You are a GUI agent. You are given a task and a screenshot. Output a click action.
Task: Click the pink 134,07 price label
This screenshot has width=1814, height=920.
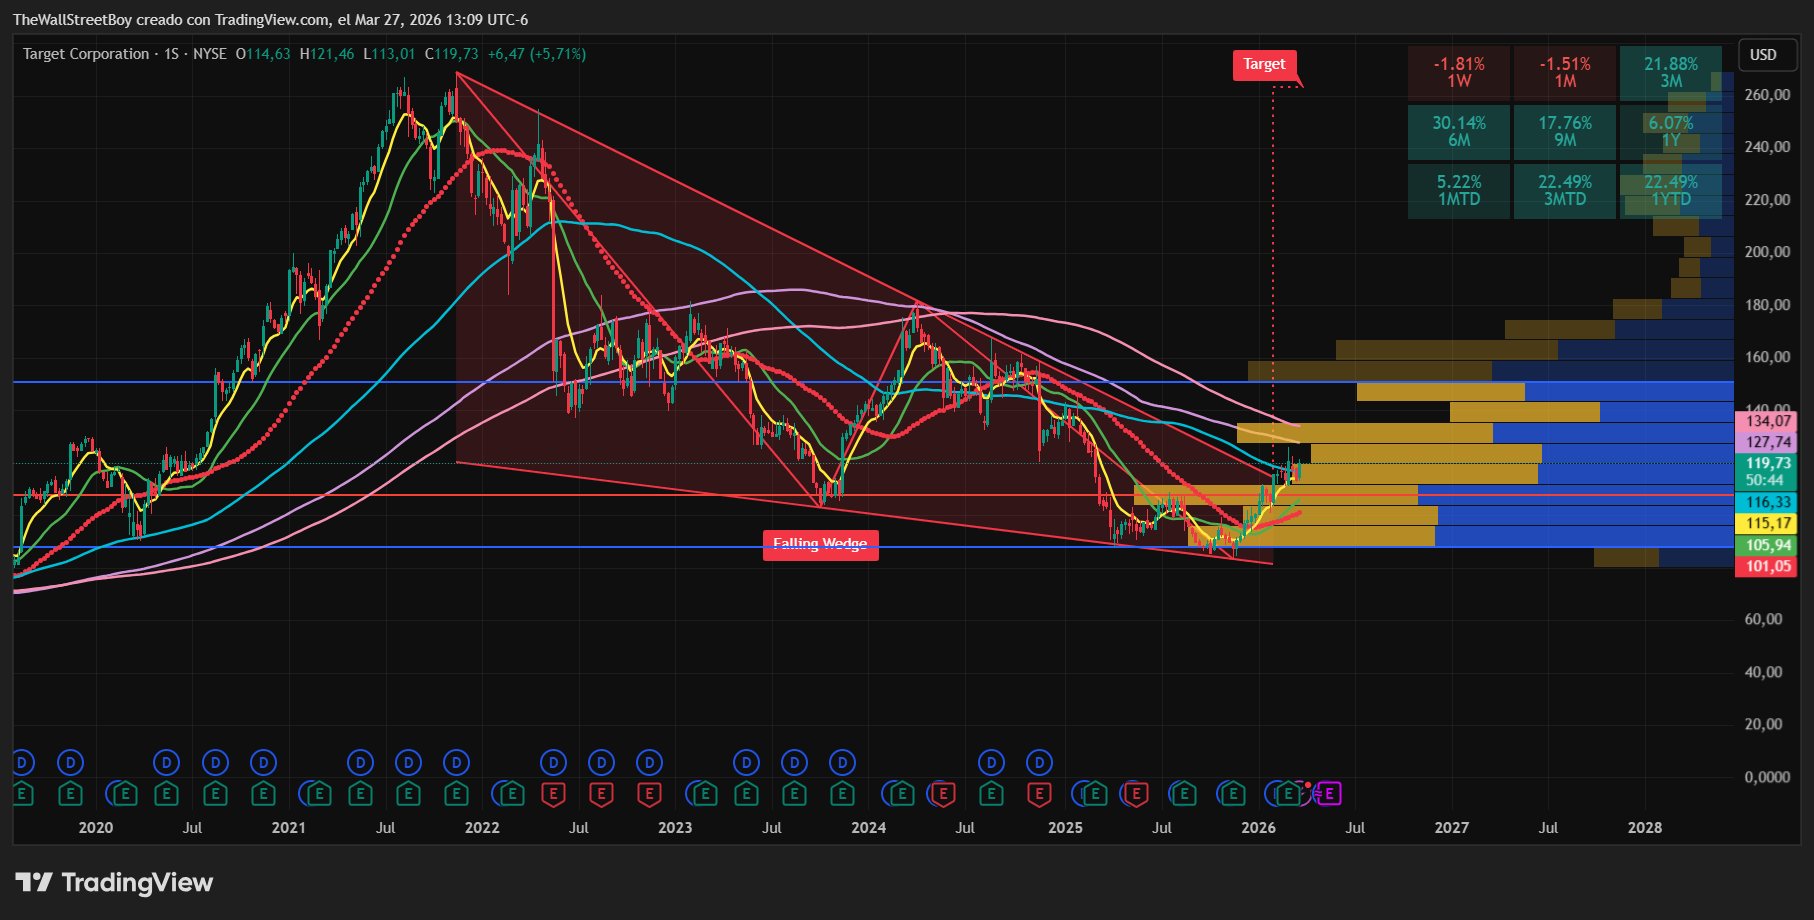pos(1768,421)
